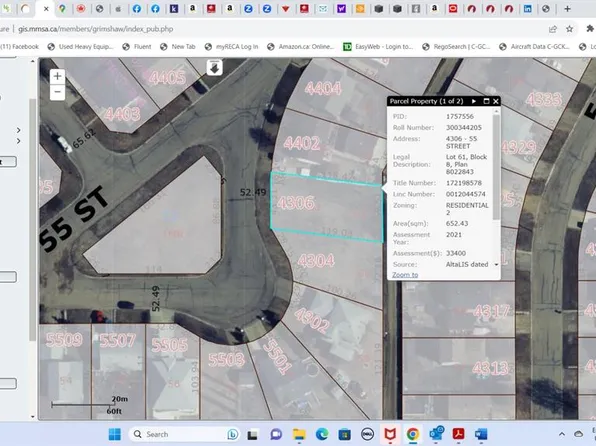Open the 'EasyWeb - Login to...' bookmark

[x=378, y=47]
